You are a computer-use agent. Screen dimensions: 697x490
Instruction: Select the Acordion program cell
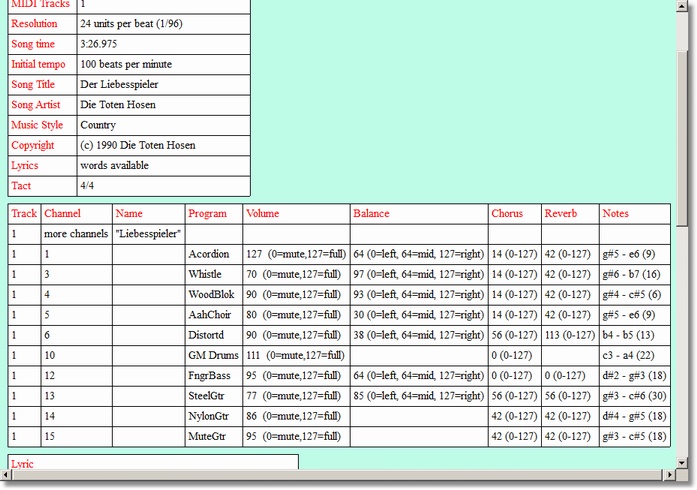coord(209,254)
